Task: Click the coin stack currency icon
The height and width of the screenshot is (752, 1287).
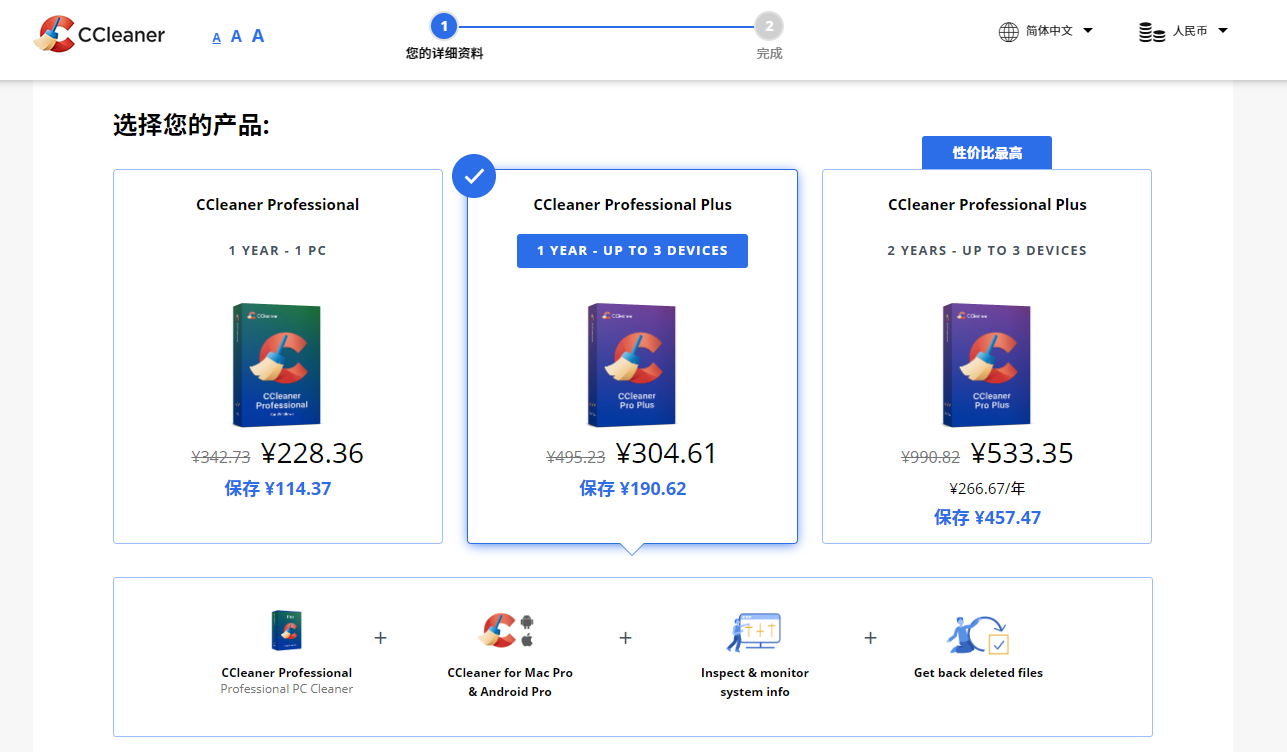Action: coord(1152,32)
